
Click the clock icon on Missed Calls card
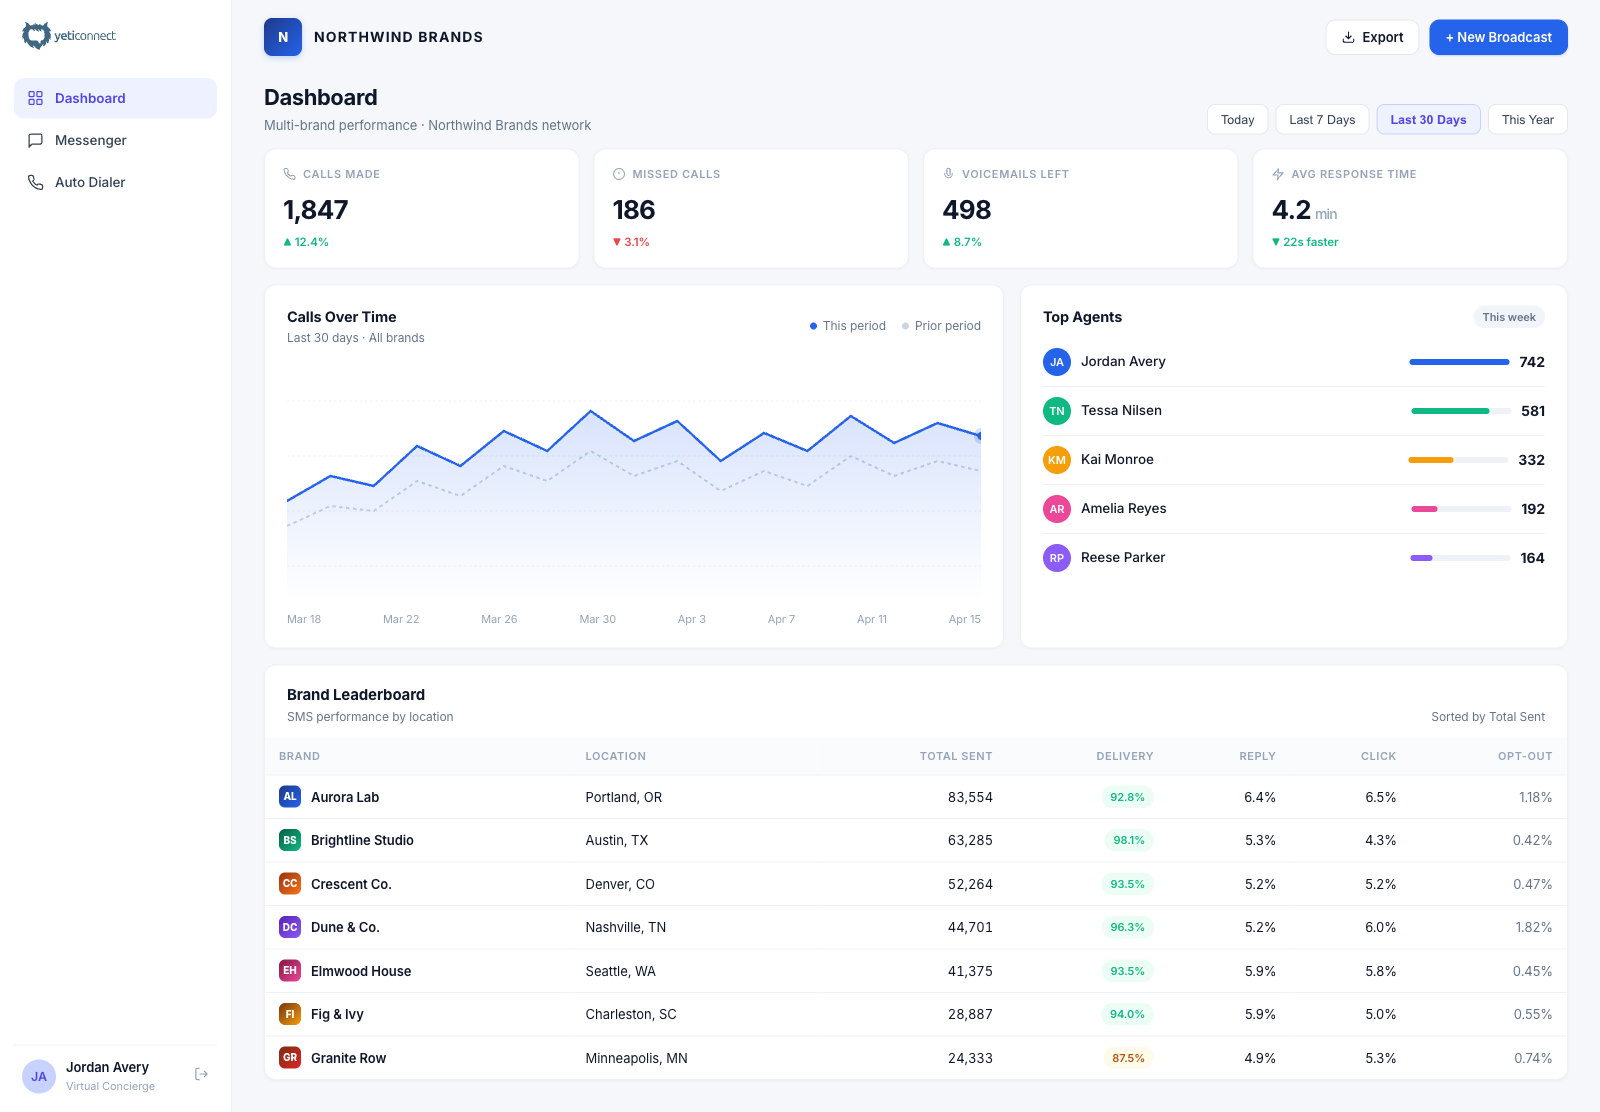point(618,173)
